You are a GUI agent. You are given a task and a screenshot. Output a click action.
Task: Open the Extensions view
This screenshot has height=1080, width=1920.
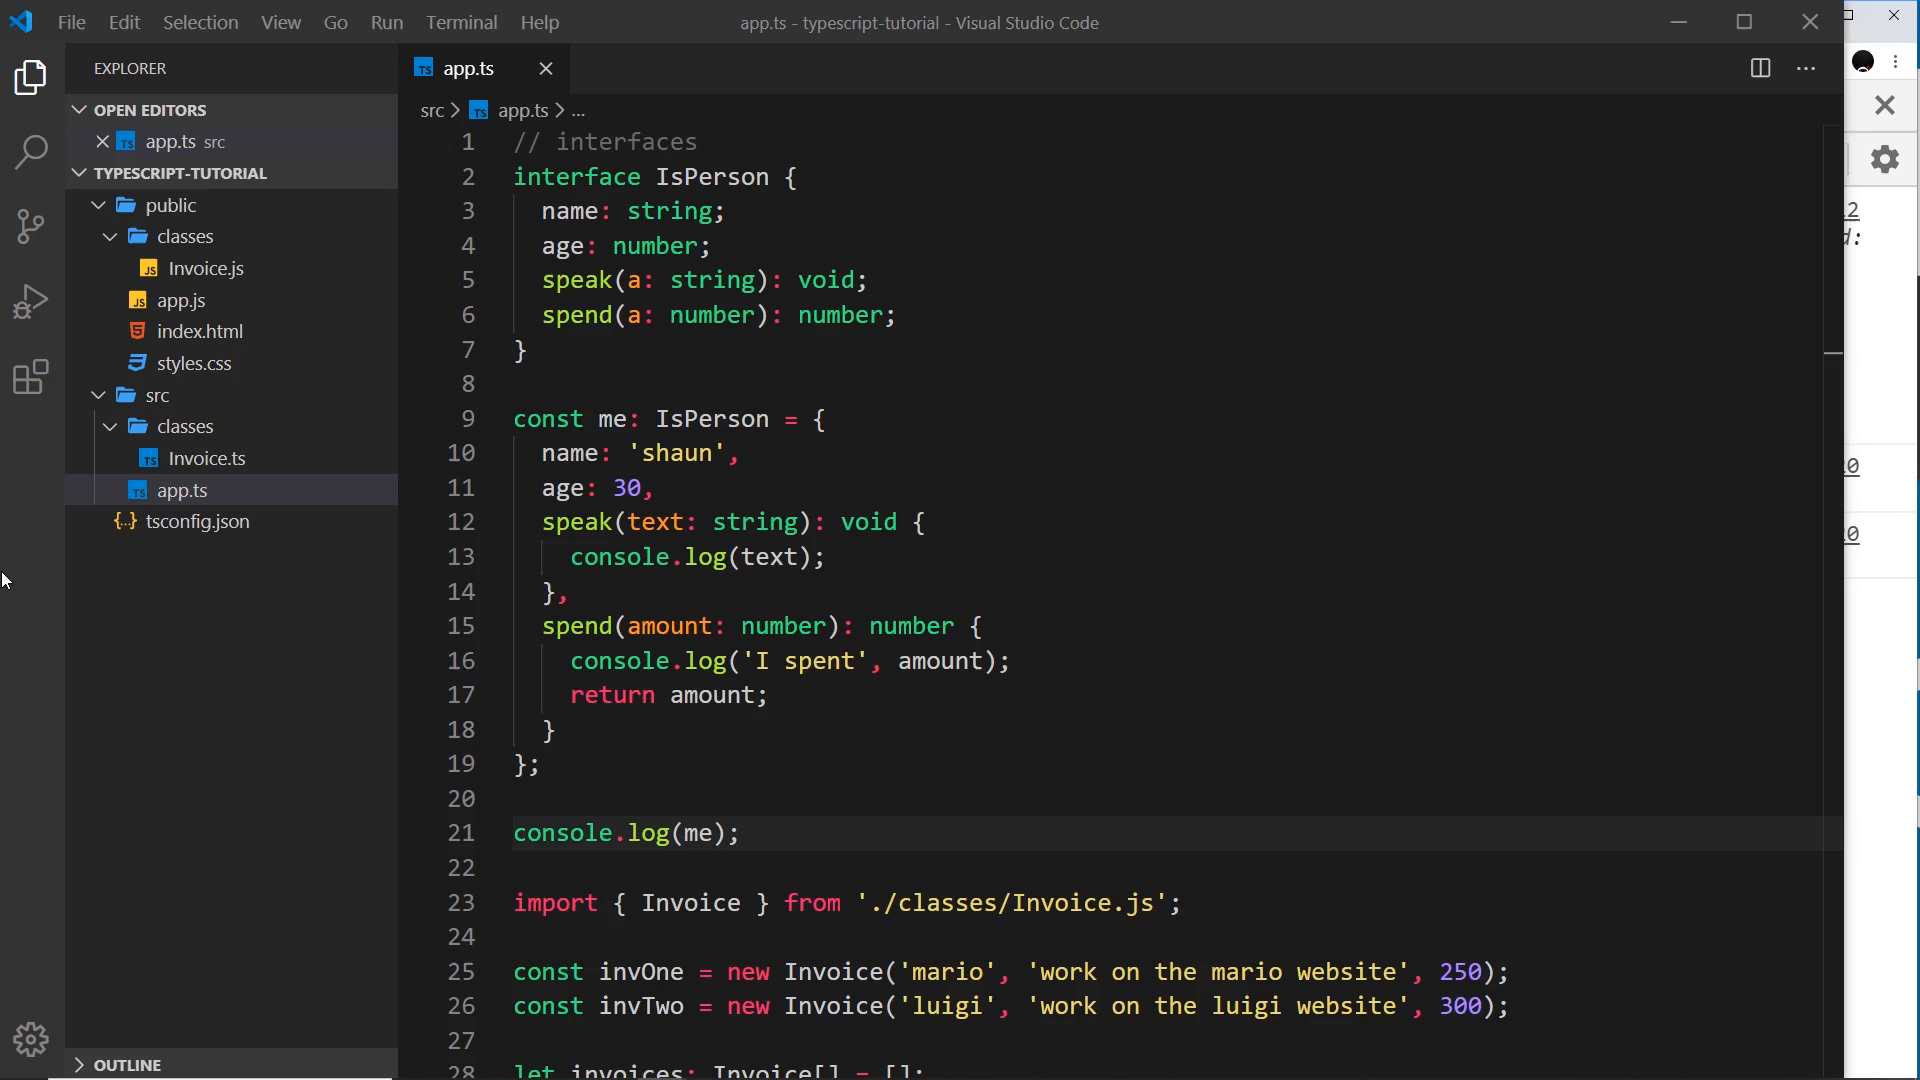click(31, 377)
